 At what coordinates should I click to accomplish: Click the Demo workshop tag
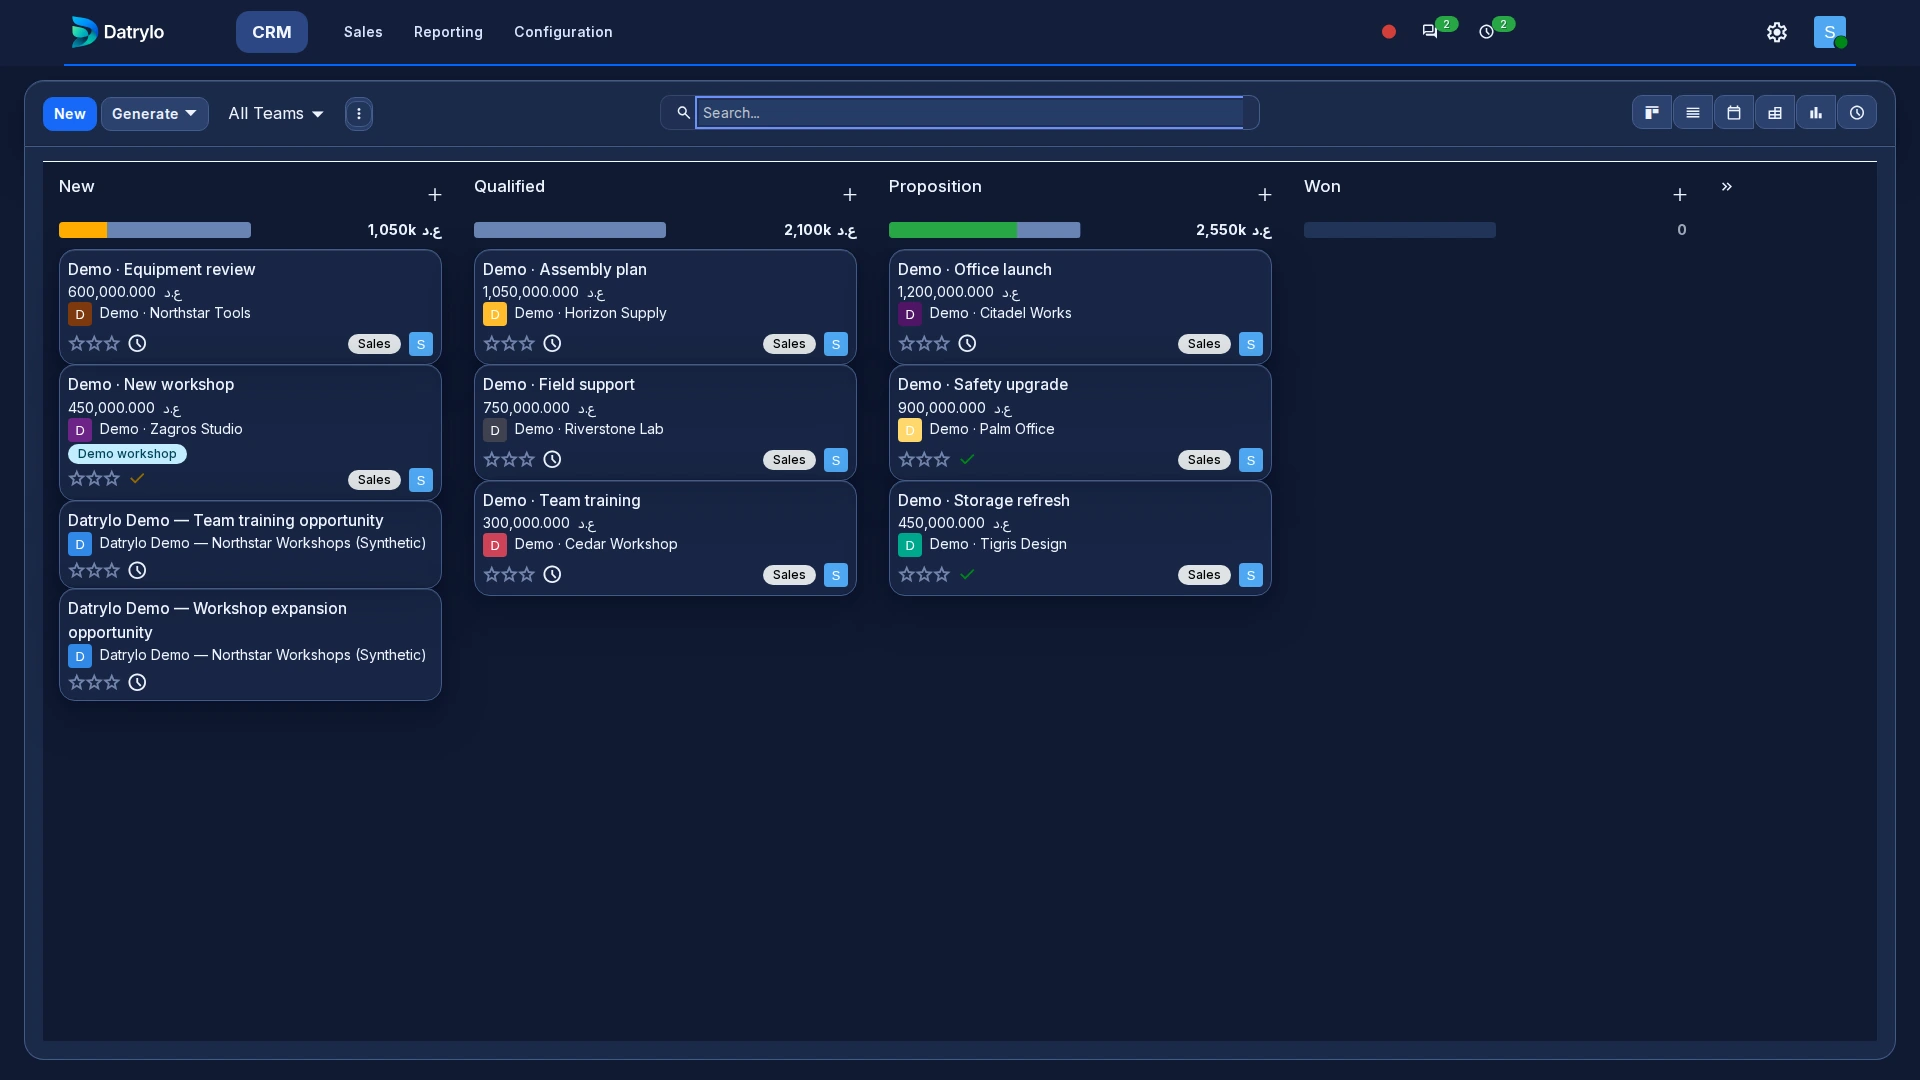(x=127, y=454)
